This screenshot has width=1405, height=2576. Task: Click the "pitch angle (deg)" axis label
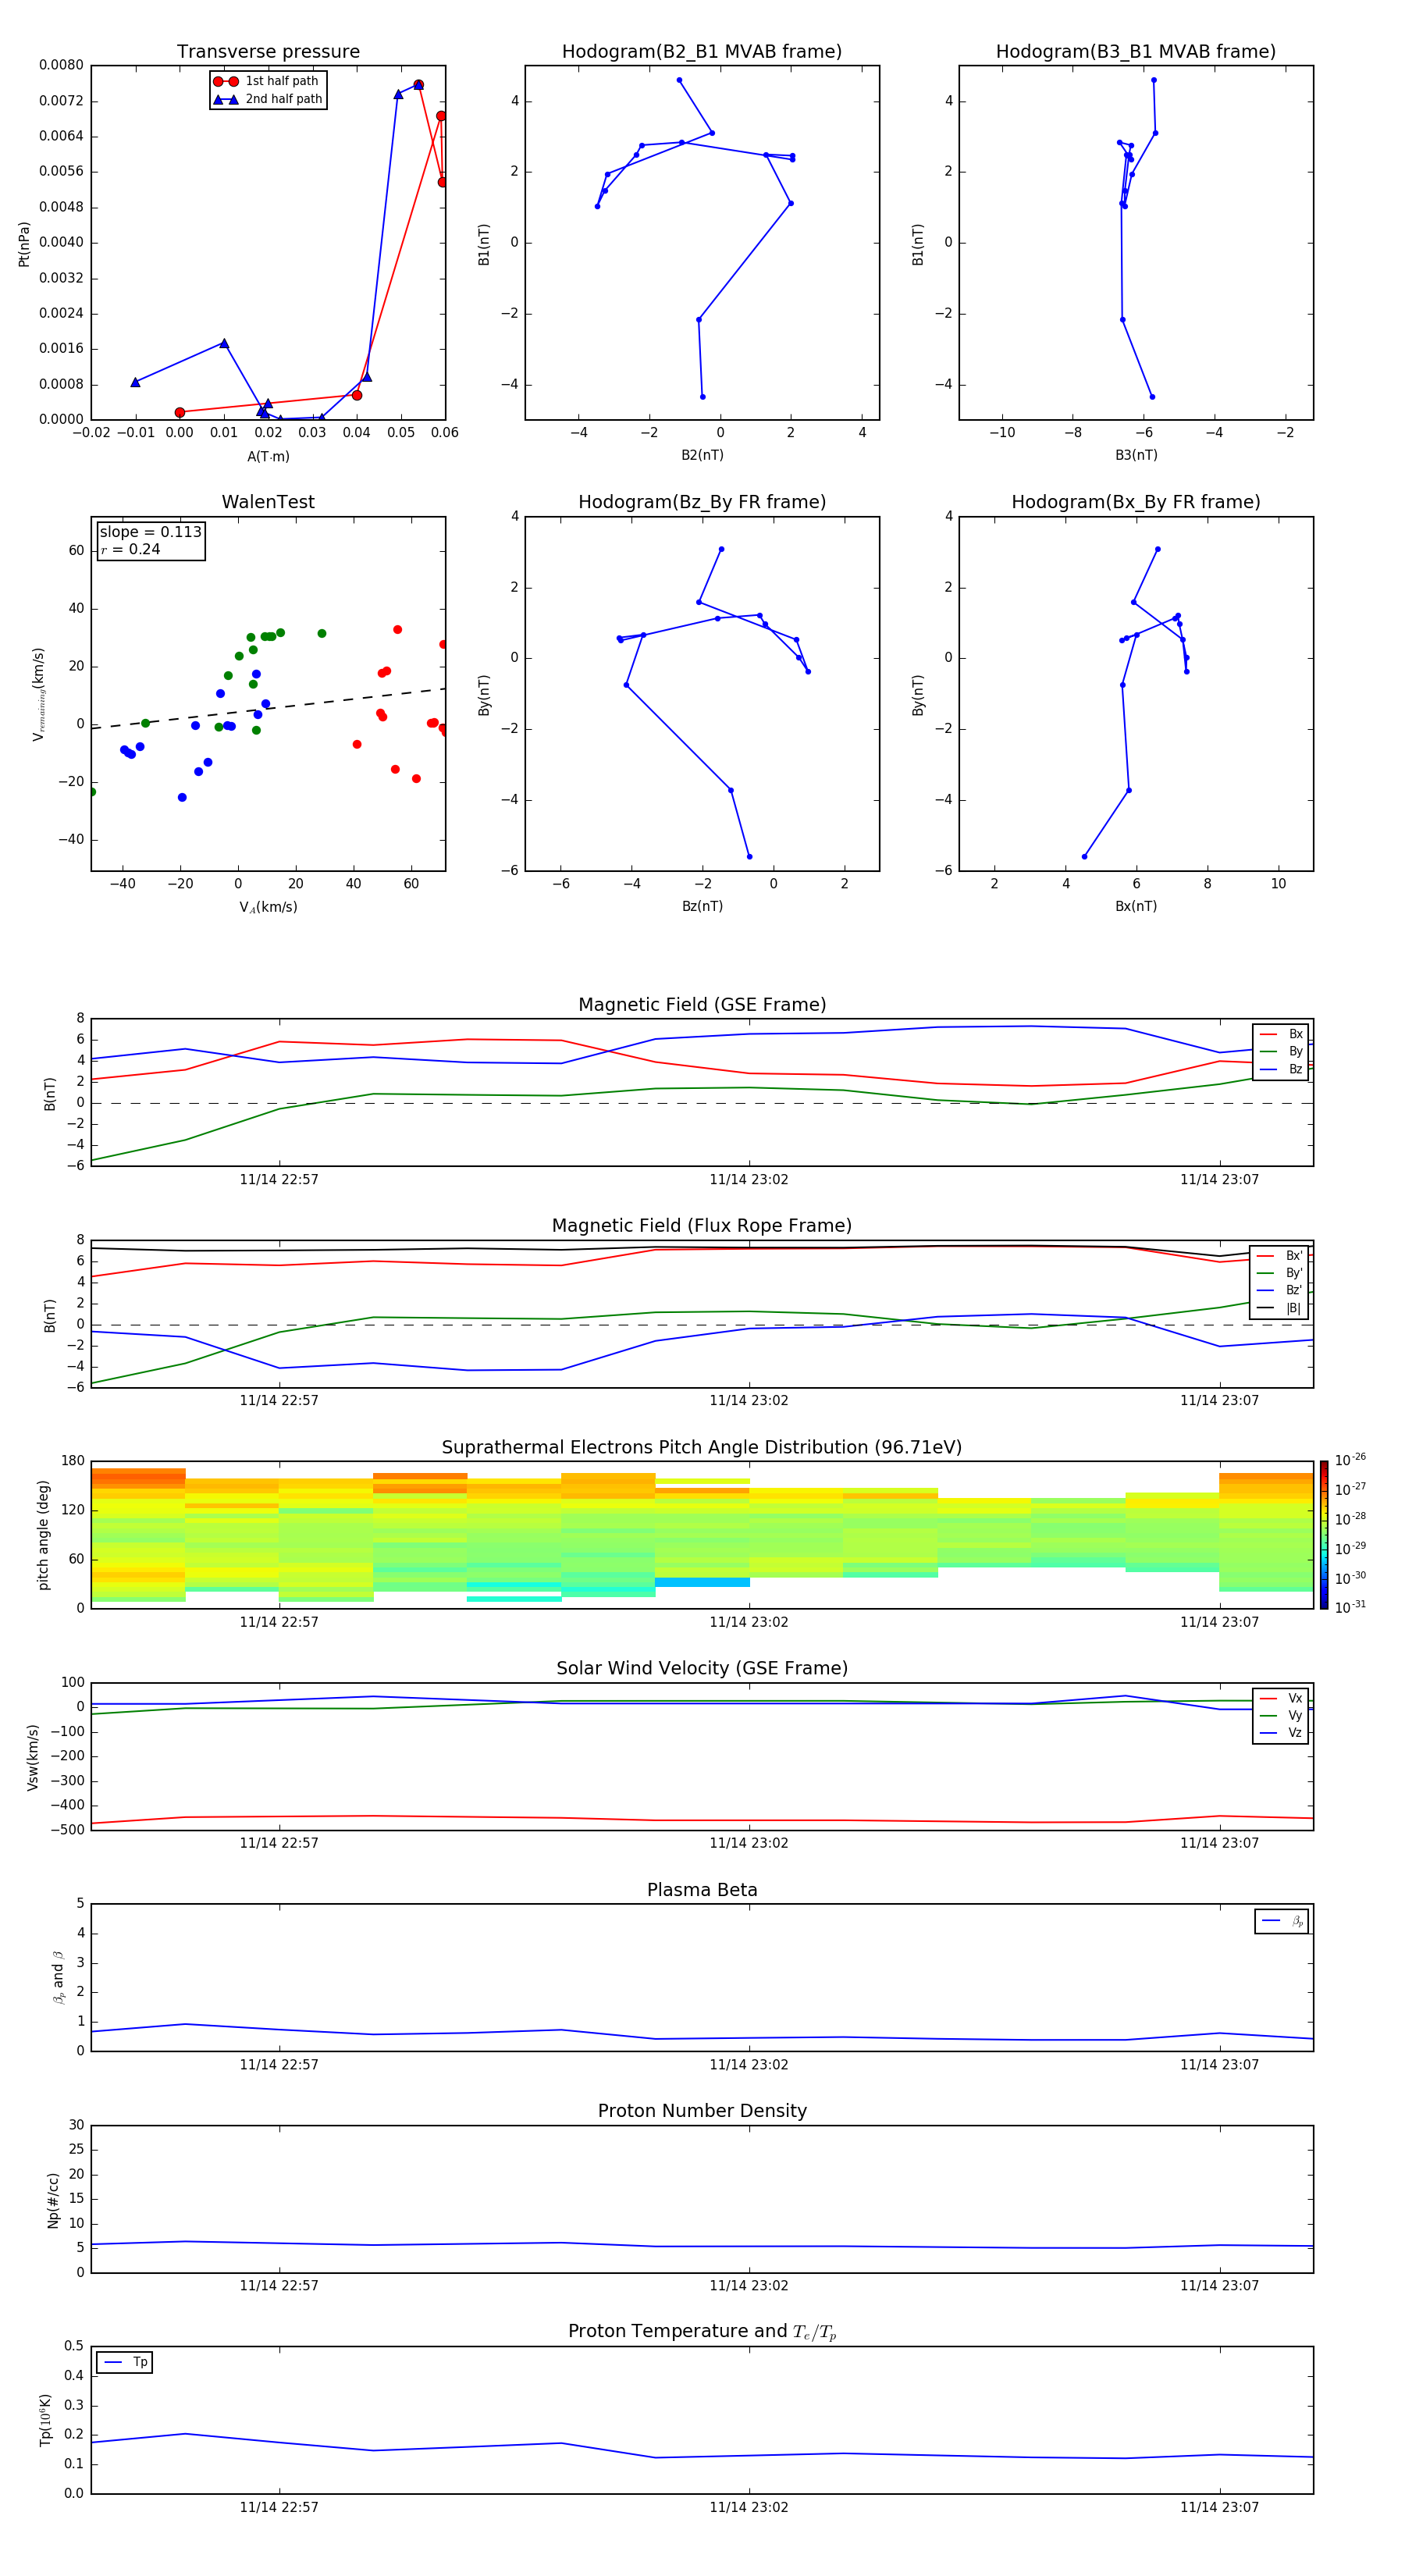43,1535
